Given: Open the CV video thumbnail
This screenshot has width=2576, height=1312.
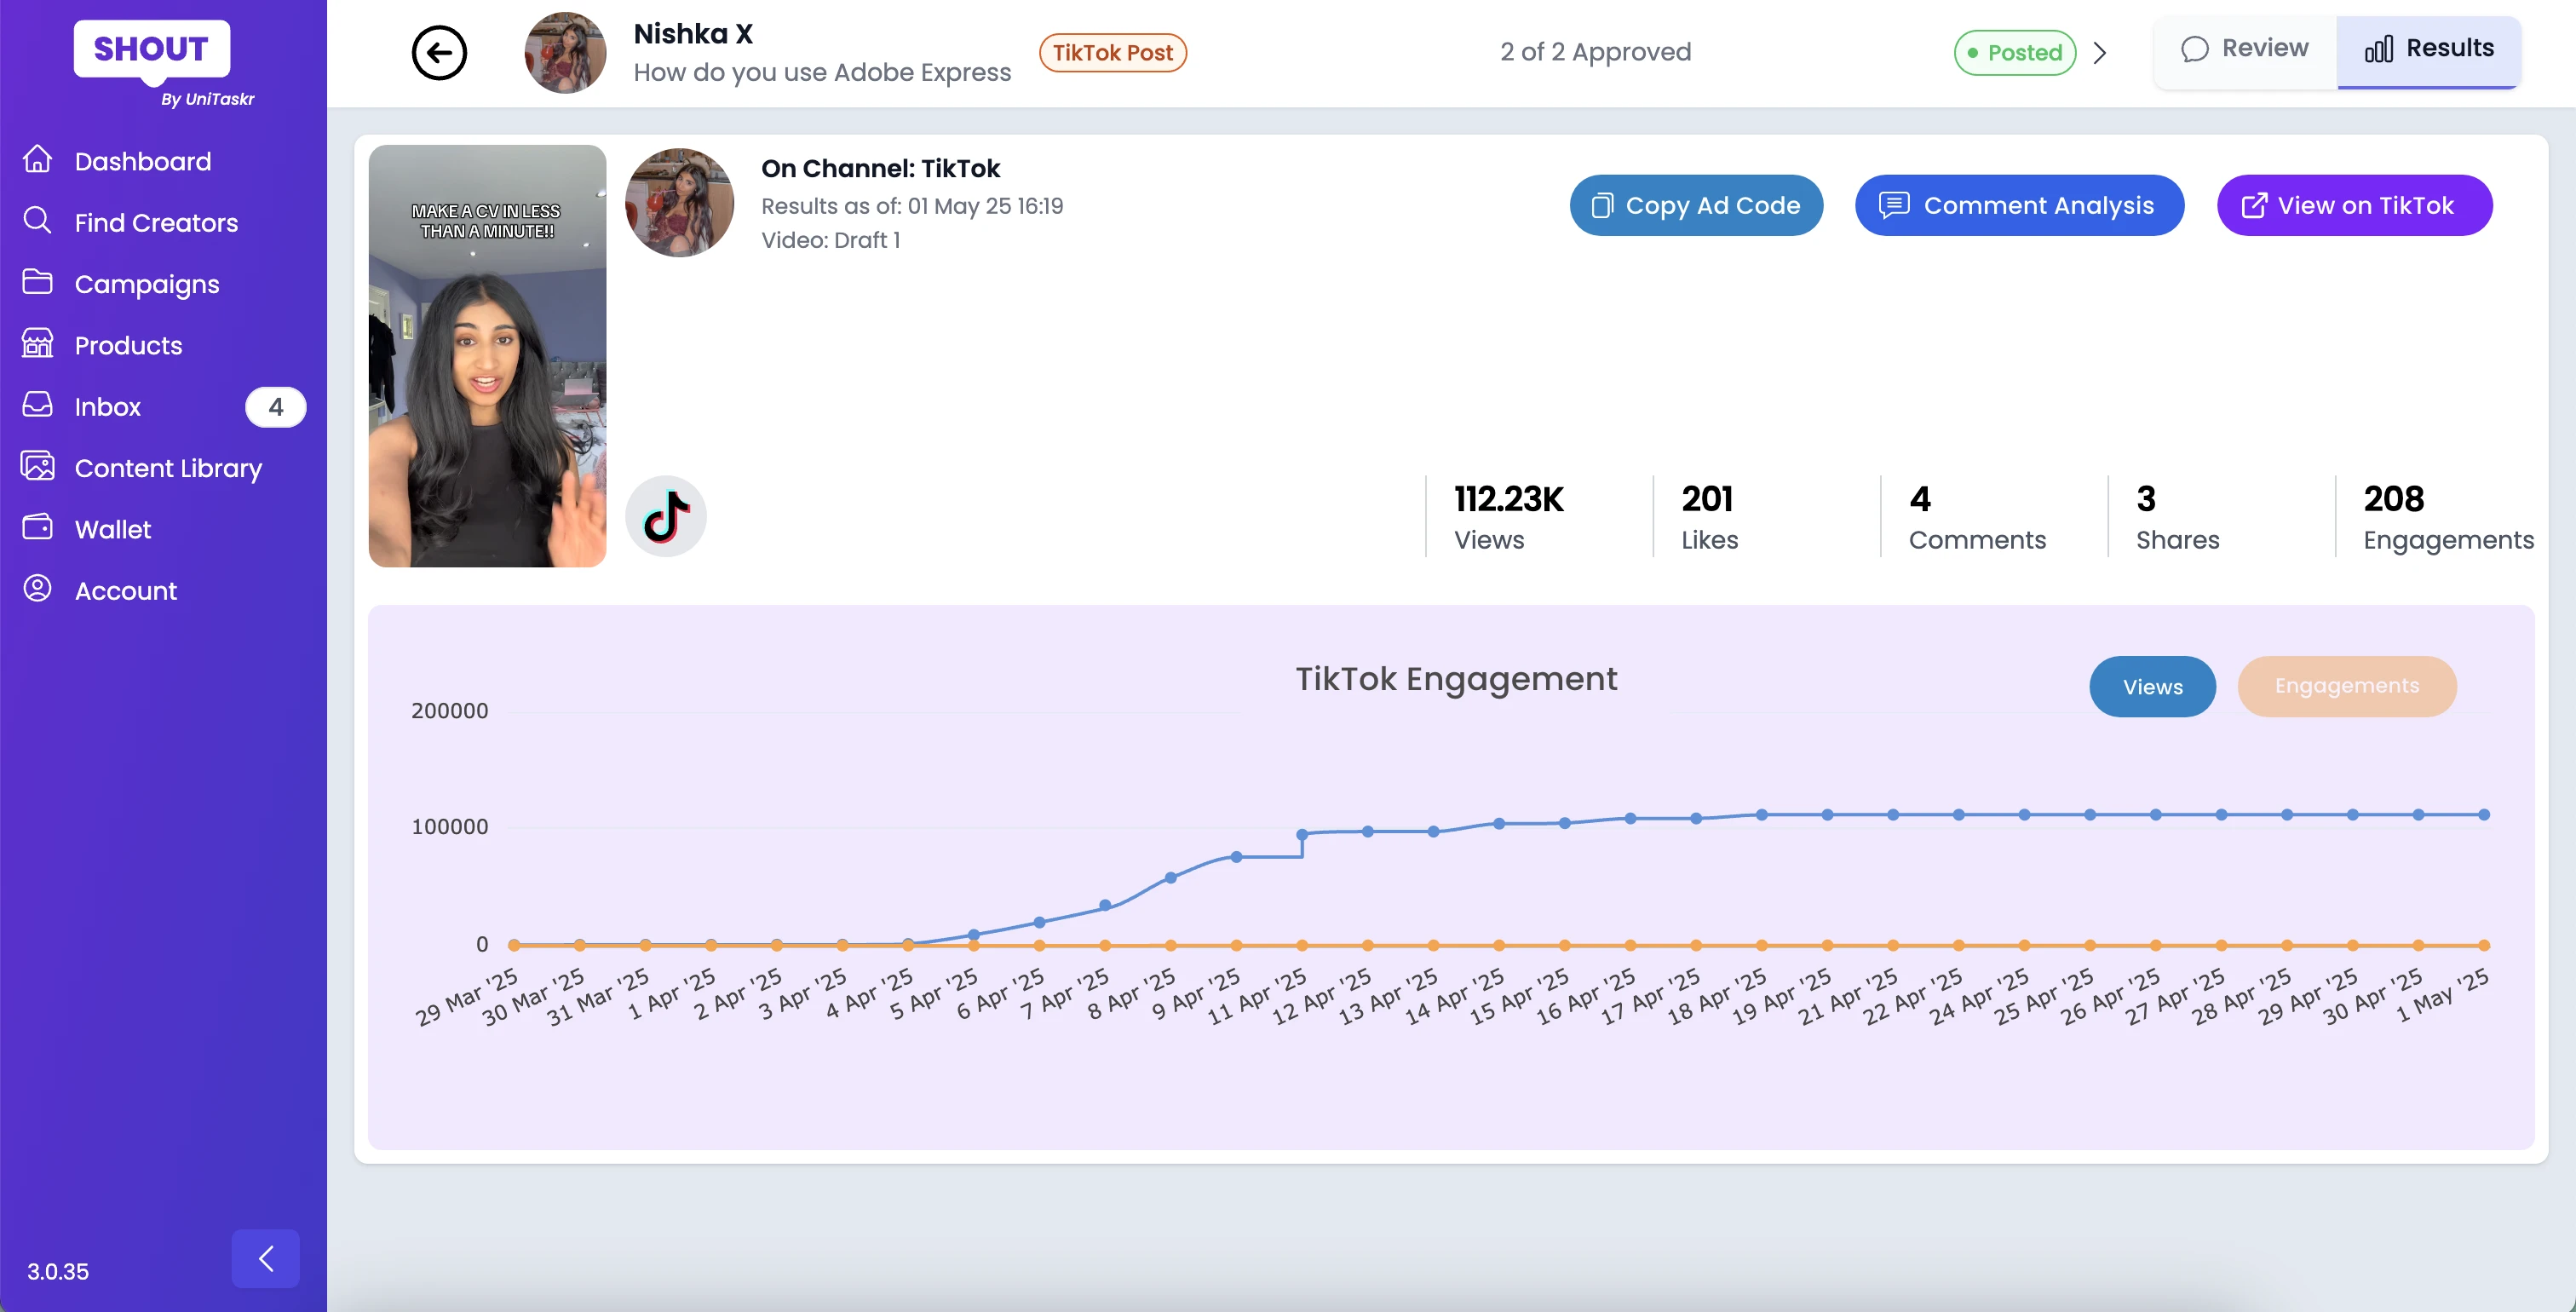Looking at the screenshot, I should click(487, 356).
